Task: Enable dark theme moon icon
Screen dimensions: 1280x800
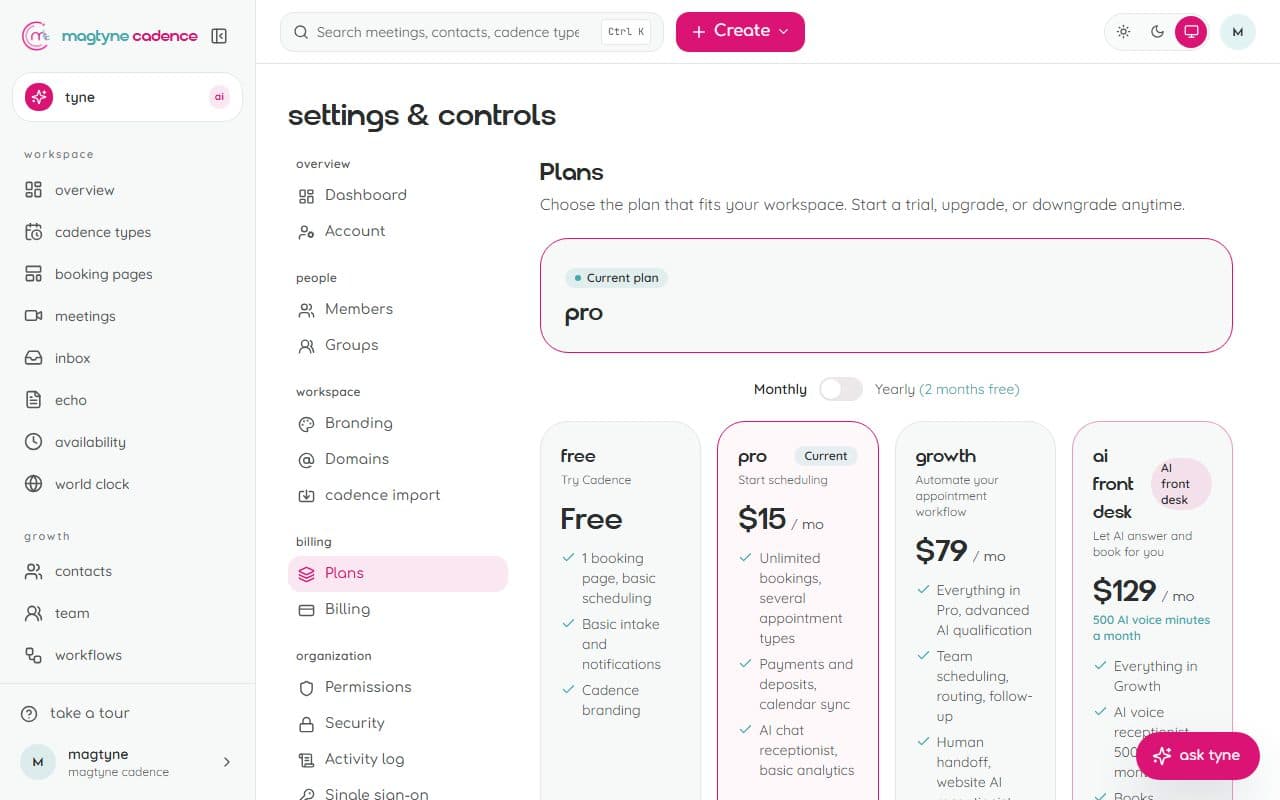Action: tap(1157, 32)
